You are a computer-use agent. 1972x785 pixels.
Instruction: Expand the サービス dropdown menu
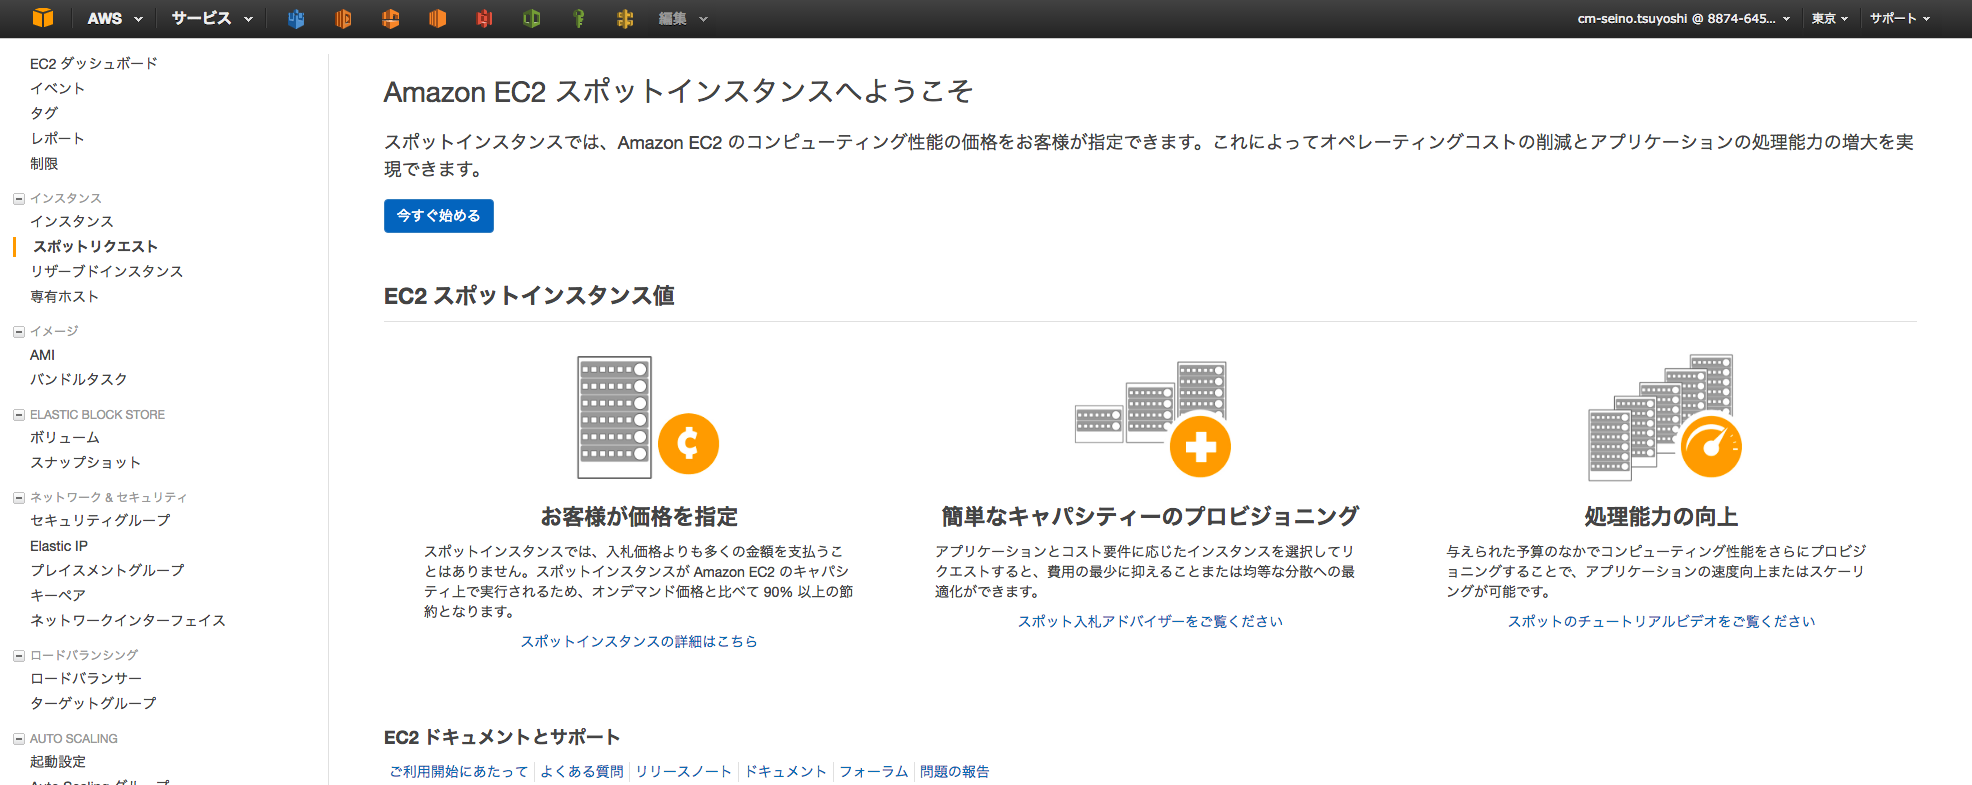212,18
